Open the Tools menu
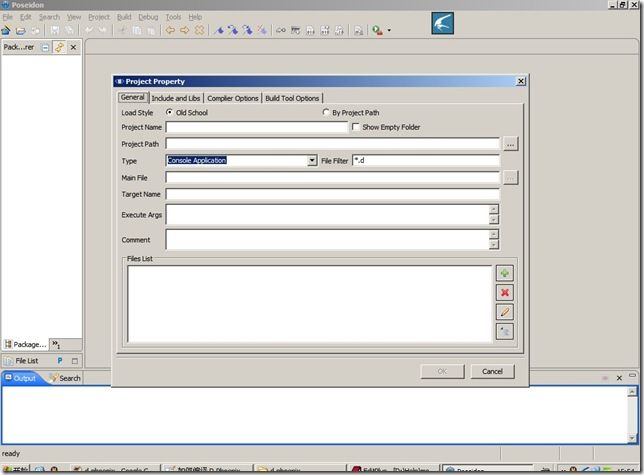Screen dimensions: 644x475 pyautogui.click(x=173, y=17)
